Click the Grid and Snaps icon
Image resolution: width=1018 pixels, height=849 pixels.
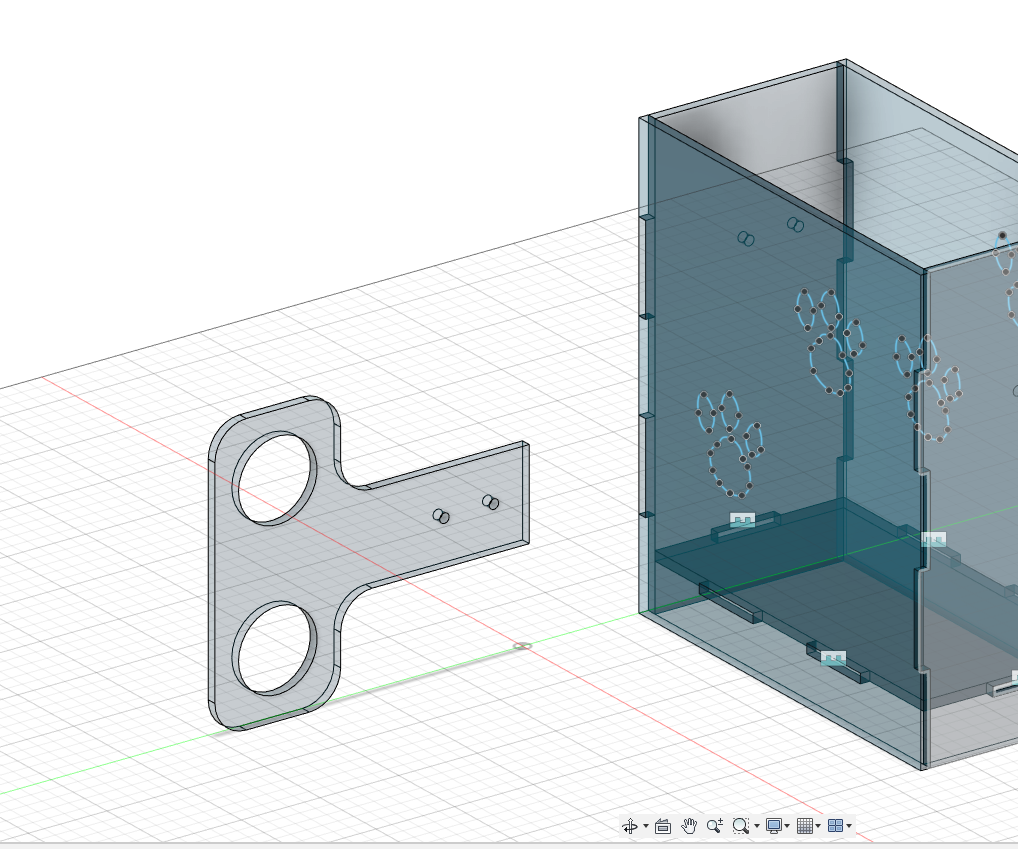click(x=804, y=826)
